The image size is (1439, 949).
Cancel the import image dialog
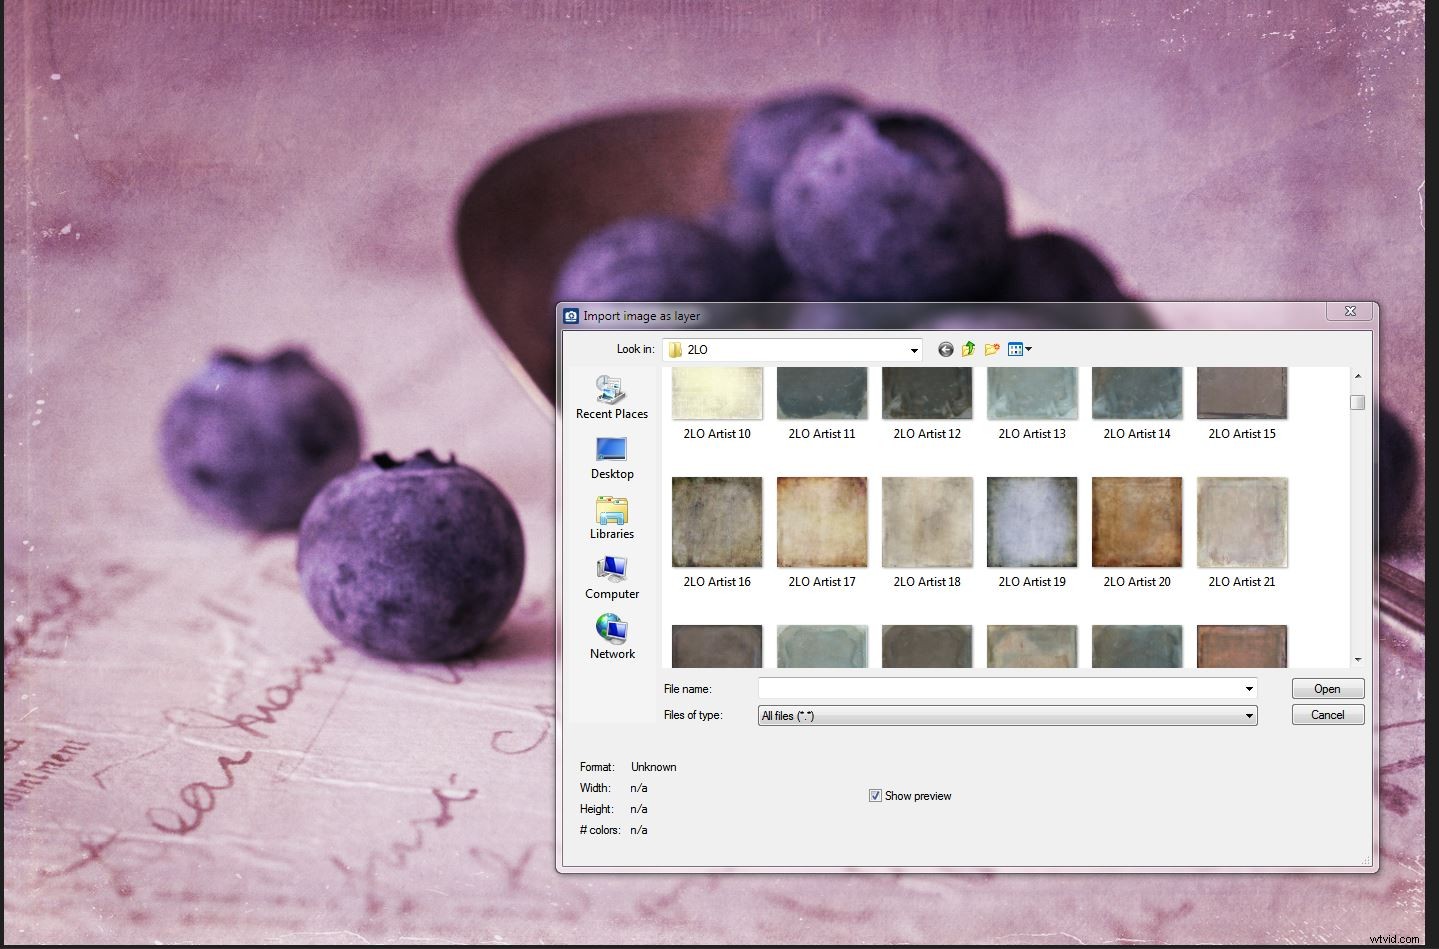click(1326, 714)
